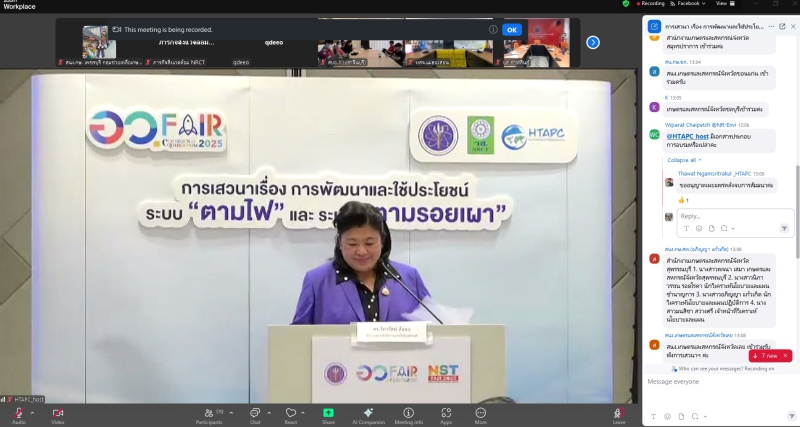Expand screenshot options arrow in message box
The width and height of the screenshot is (800, 427).
click(x=705, y=416)
